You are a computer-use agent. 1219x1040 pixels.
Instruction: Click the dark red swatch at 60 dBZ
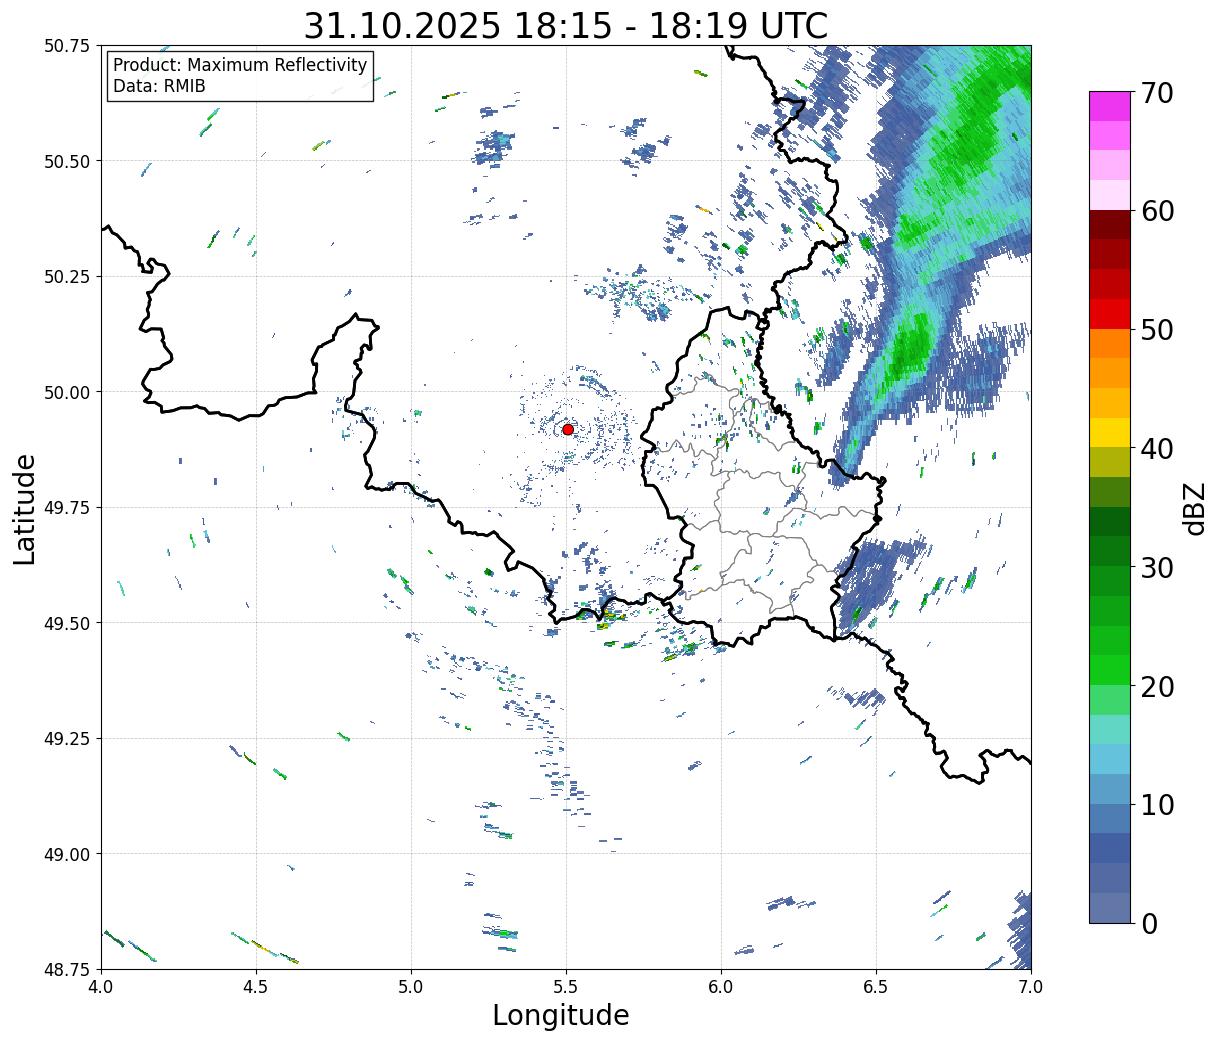pyautogui.click(x=1109, y=224)
